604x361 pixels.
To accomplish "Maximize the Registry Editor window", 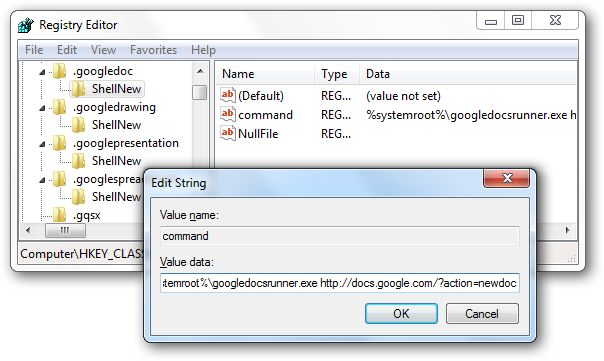I will [518, 20].
